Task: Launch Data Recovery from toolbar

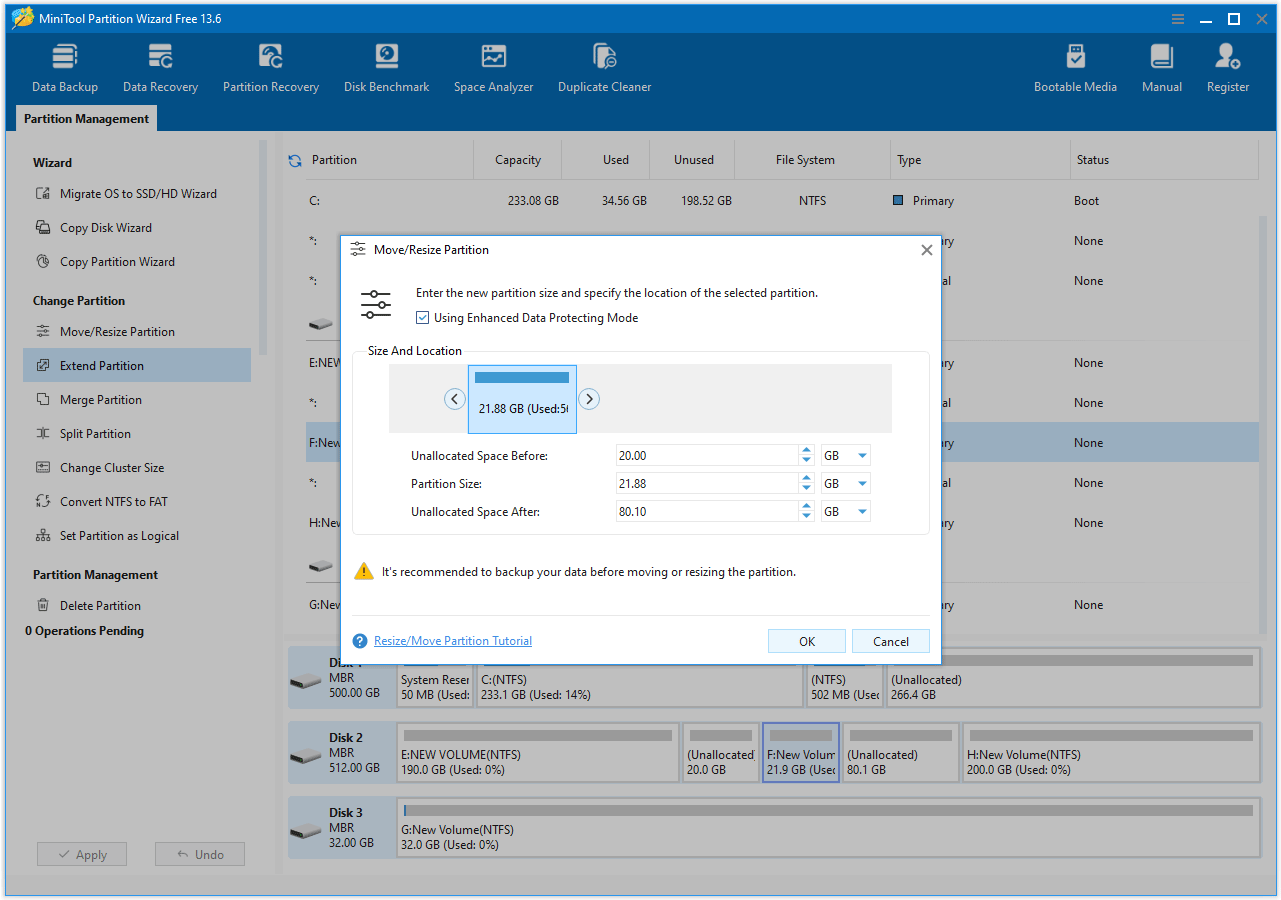Action: pyautogui.click(x=160, y=68)
